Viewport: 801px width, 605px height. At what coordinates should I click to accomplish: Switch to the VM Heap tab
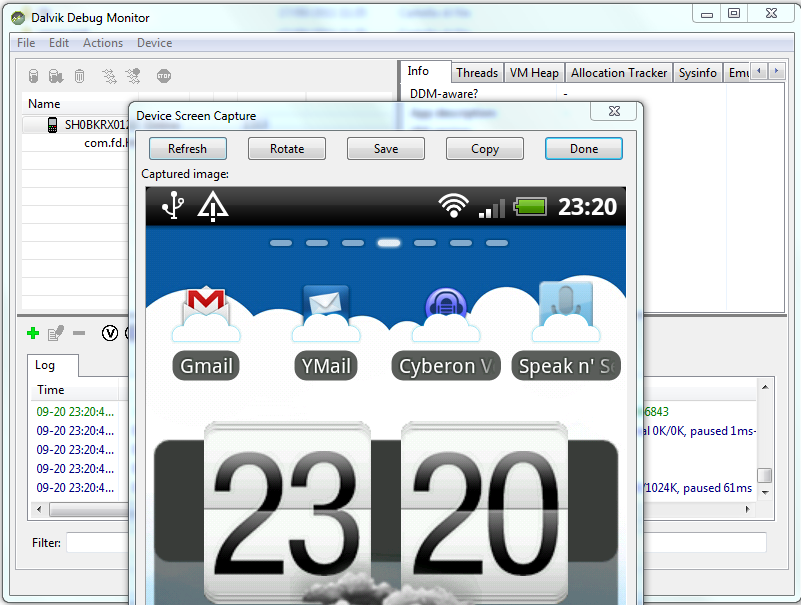click(534, 73)
